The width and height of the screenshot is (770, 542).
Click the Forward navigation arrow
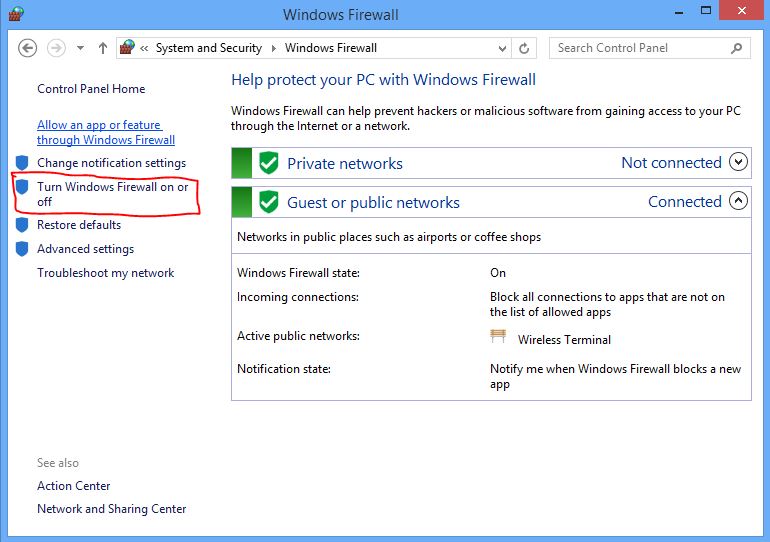56,48
